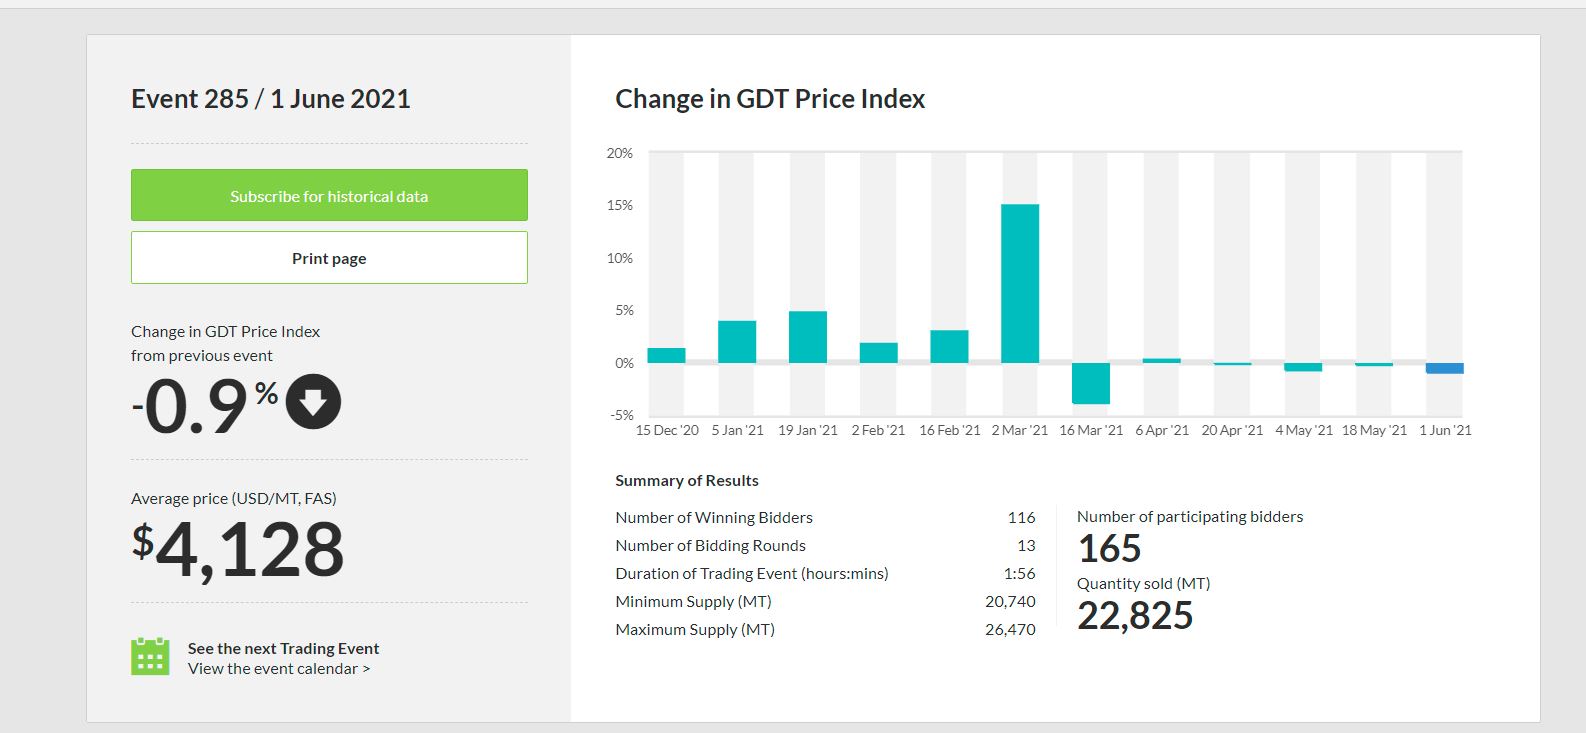Click the green calendar icon
Image resolution: width=1586 pixels, height=733 pixels.
[150, 657]
